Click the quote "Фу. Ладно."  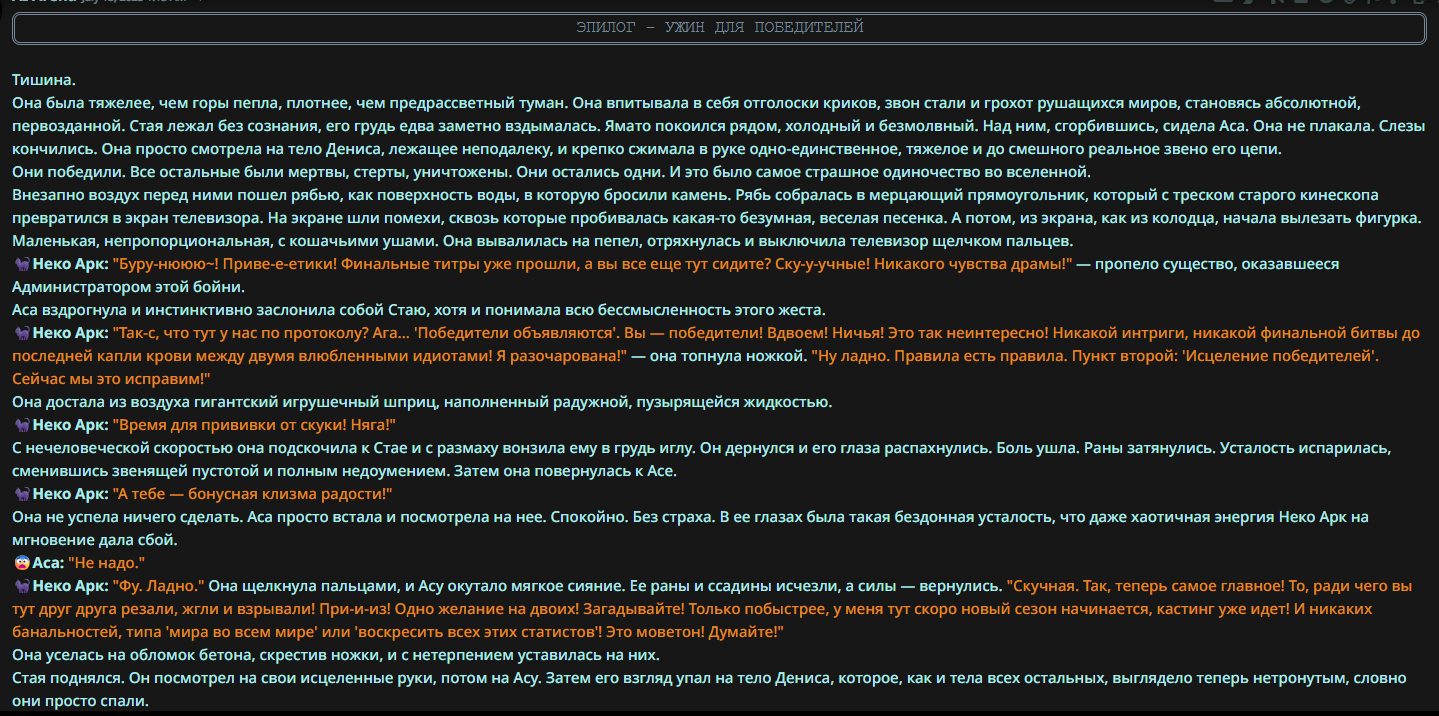(x=158, y=586)
